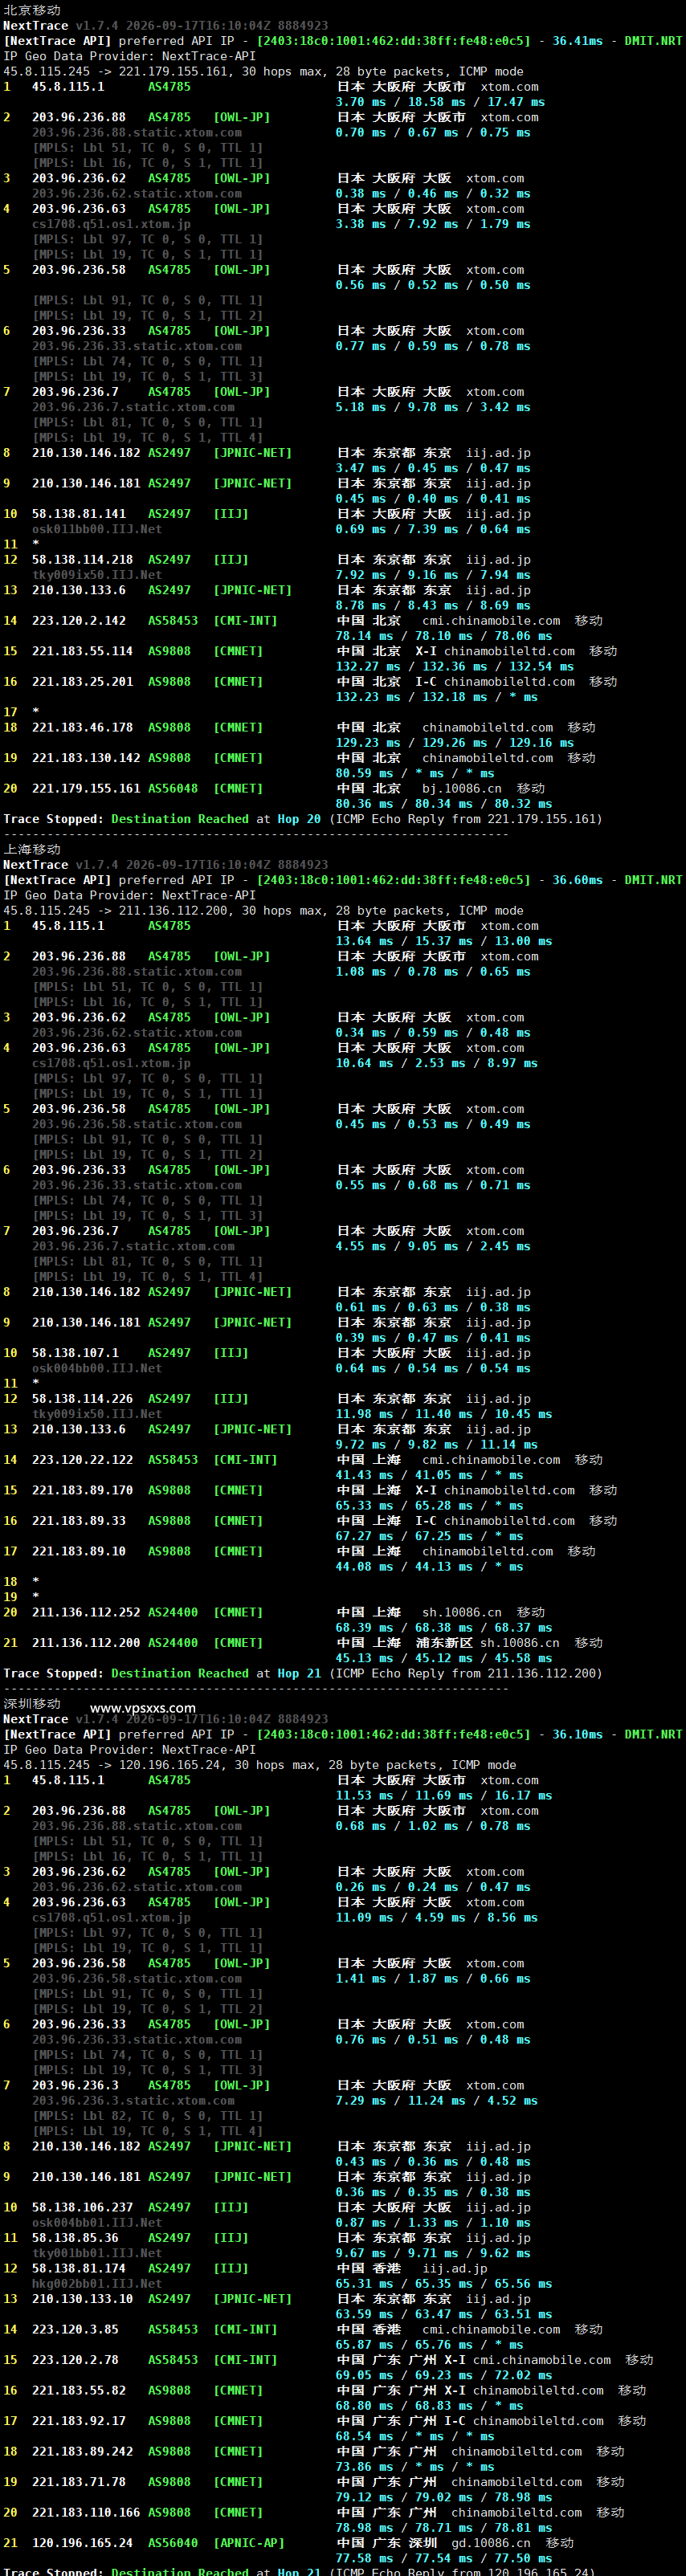Click hostname tky001bb01.IIJ.Net

point(97,2253)
